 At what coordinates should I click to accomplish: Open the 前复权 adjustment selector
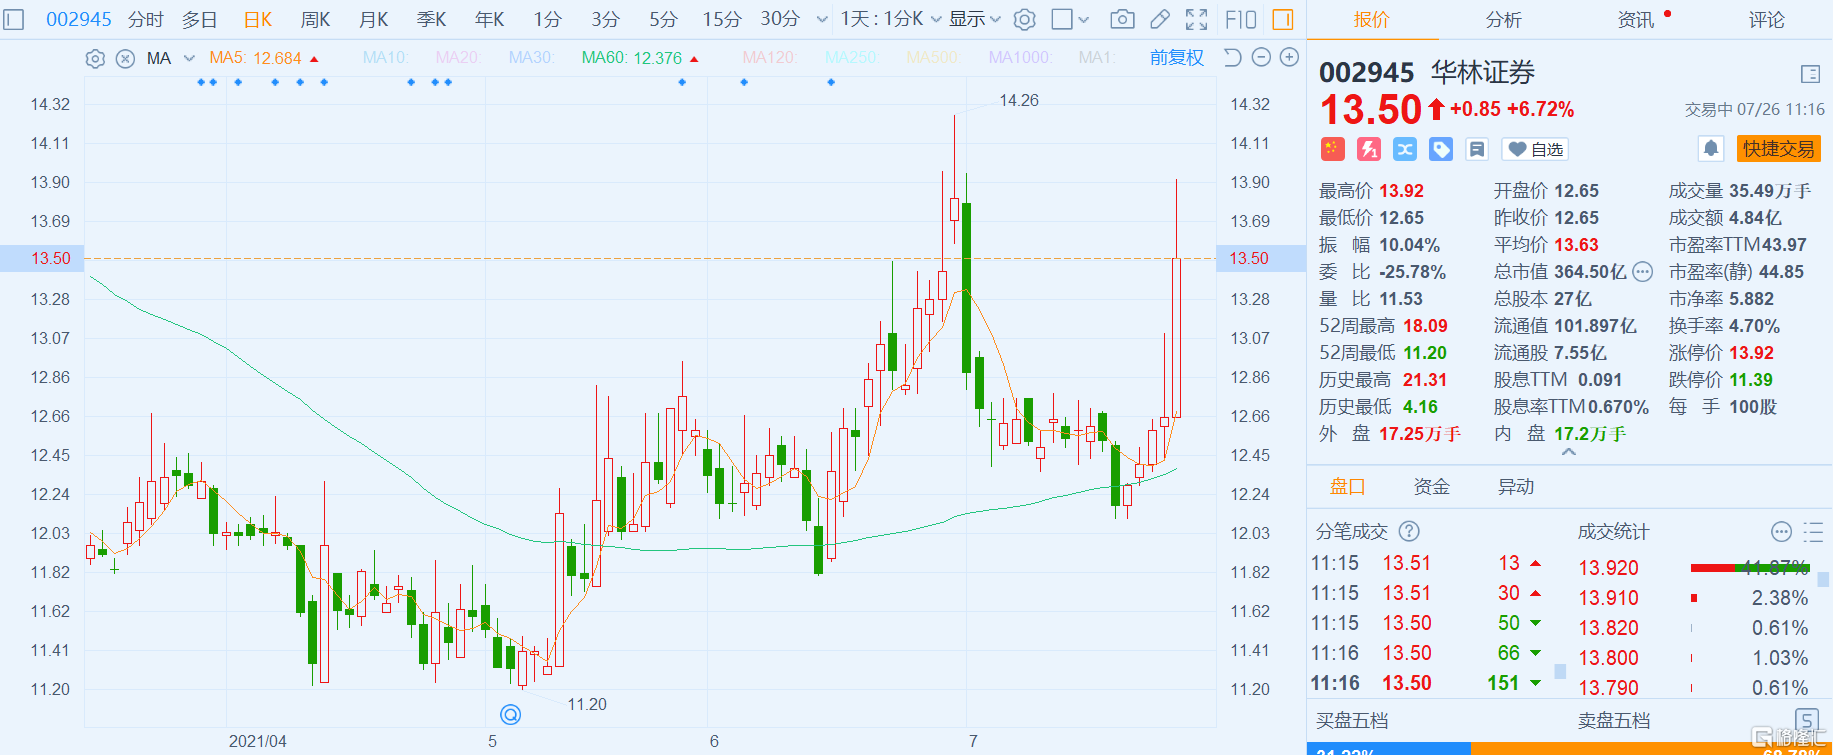1177,58
